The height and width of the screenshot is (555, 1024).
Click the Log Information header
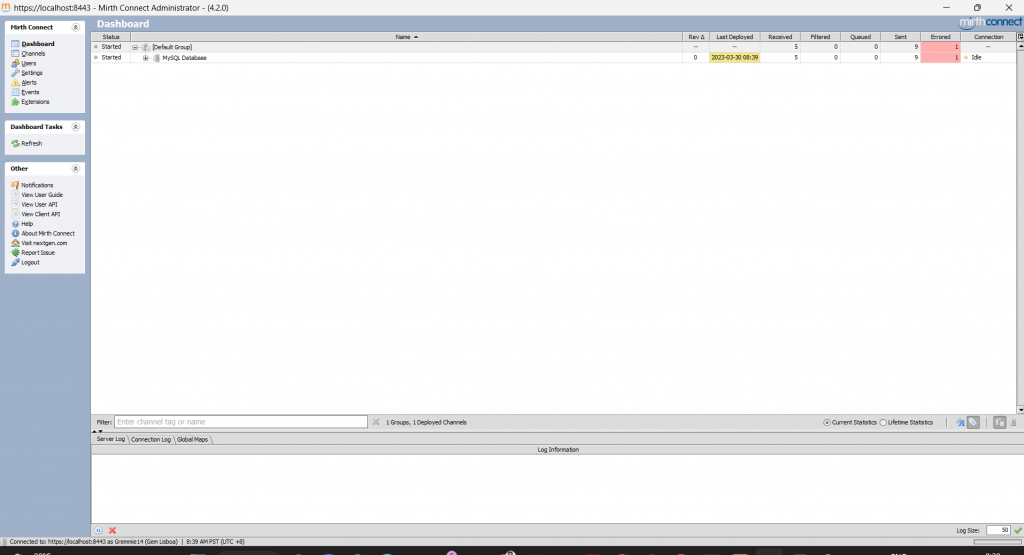(558, 450)
